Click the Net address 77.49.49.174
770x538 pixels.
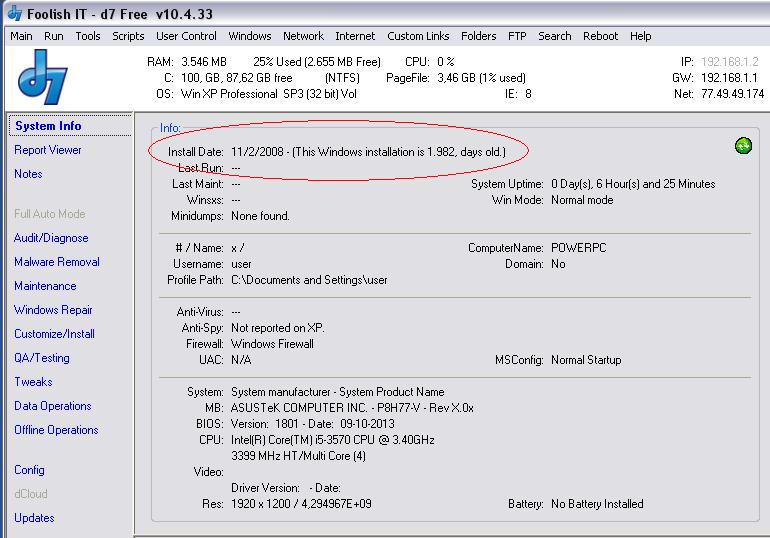(x=732, y=94)
